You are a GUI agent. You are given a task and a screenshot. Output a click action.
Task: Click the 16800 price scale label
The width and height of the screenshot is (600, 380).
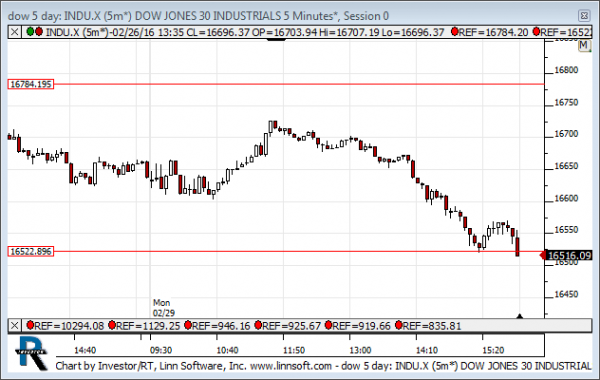[x=566, y=70]
